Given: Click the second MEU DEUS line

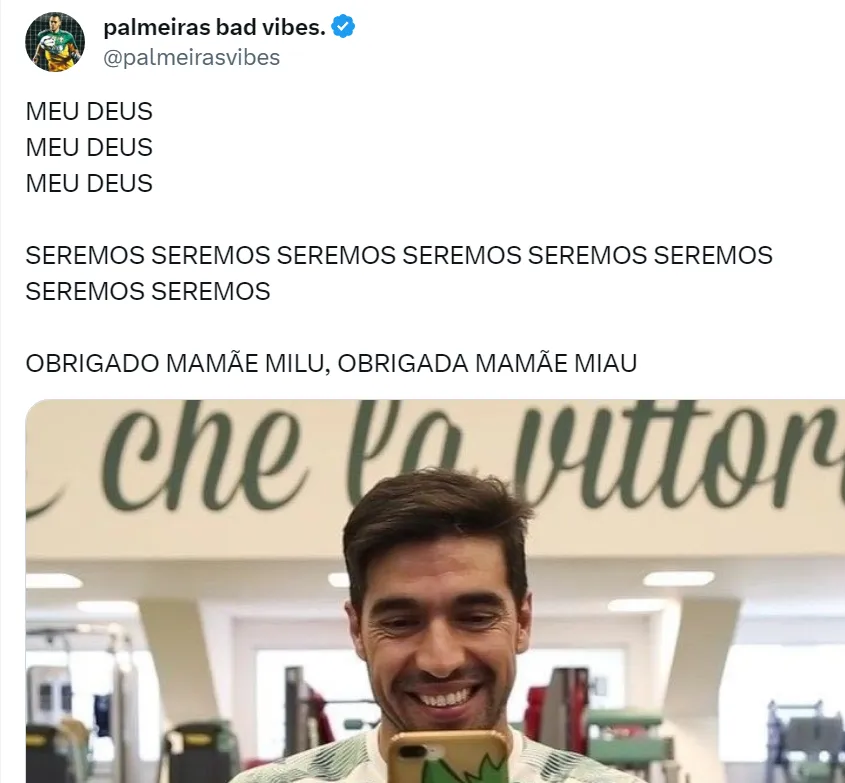Looking at the screenshot, I should pyautogui.click(x=89, y=148).
